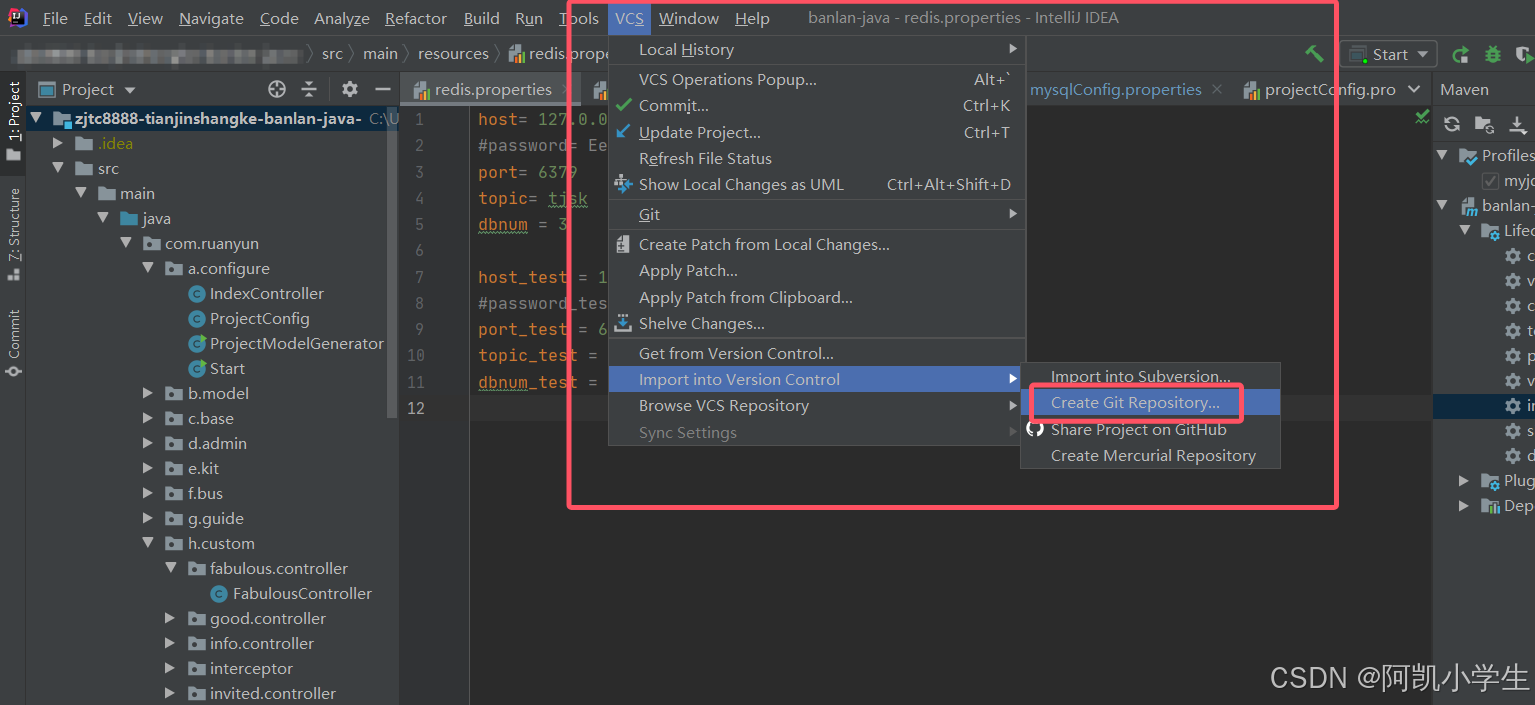Click the ProjectModelGenerator class icon
The image size is (1535, 705).
[197, 343]
